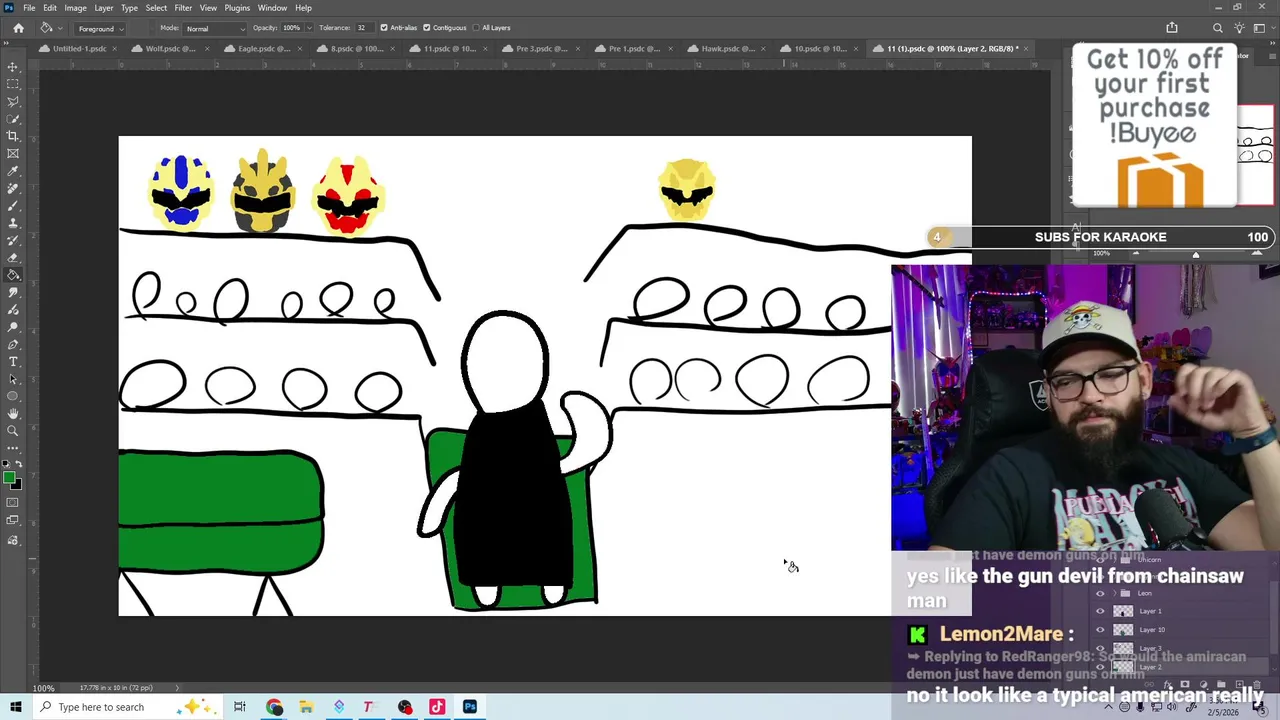The height and width of the screenshot is (720, 1280).
Task: Hide Layer 2 visibility eye
Action: coord(1101,666)
